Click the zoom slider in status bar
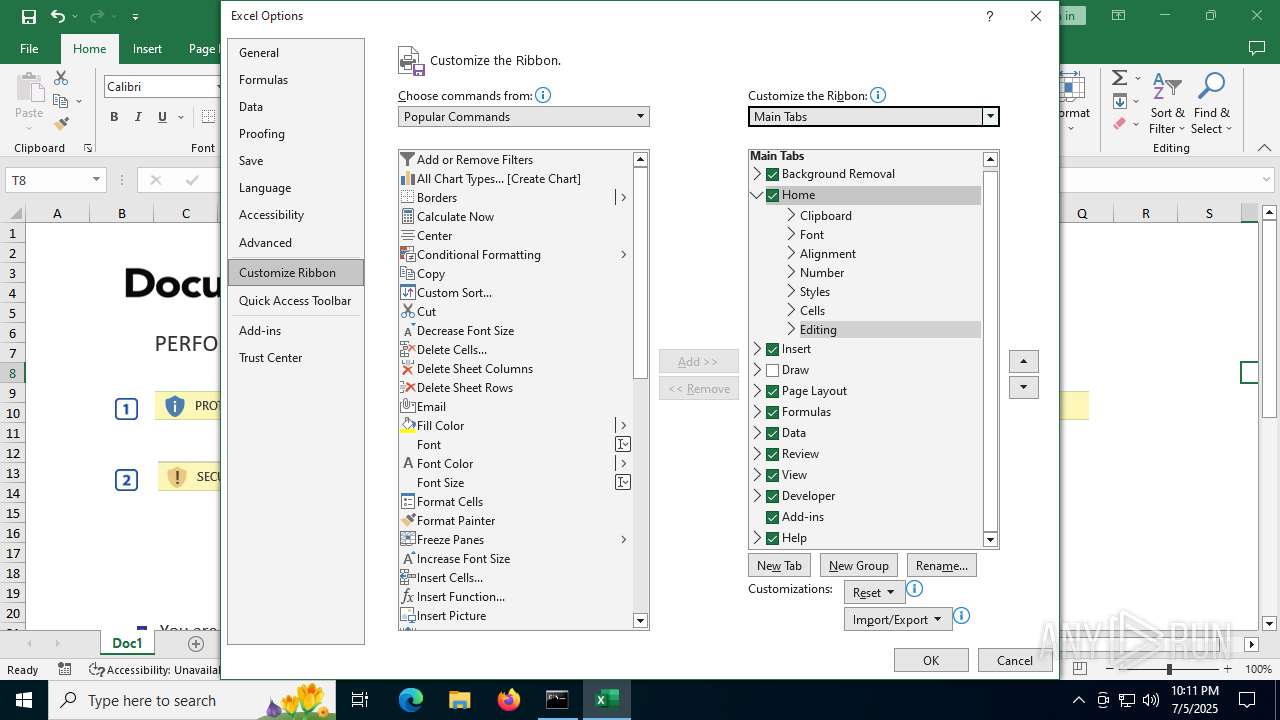This screenshot has height=720, width=1280. click(x=1169, y=669)
